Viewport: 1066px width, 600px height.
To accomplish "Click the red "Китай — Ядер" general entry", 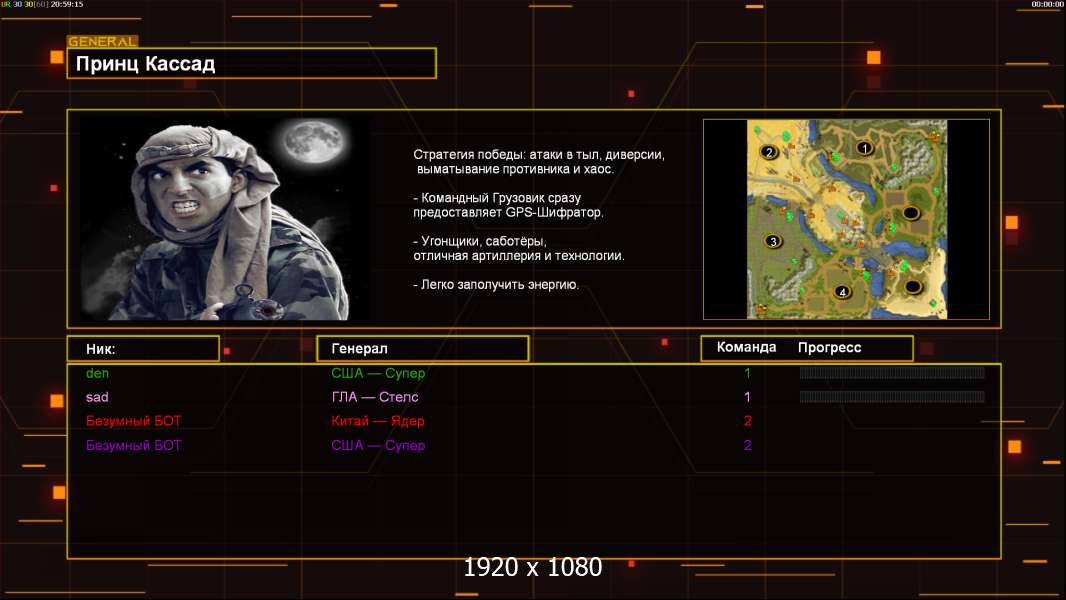I will click(x=377, y=421).
